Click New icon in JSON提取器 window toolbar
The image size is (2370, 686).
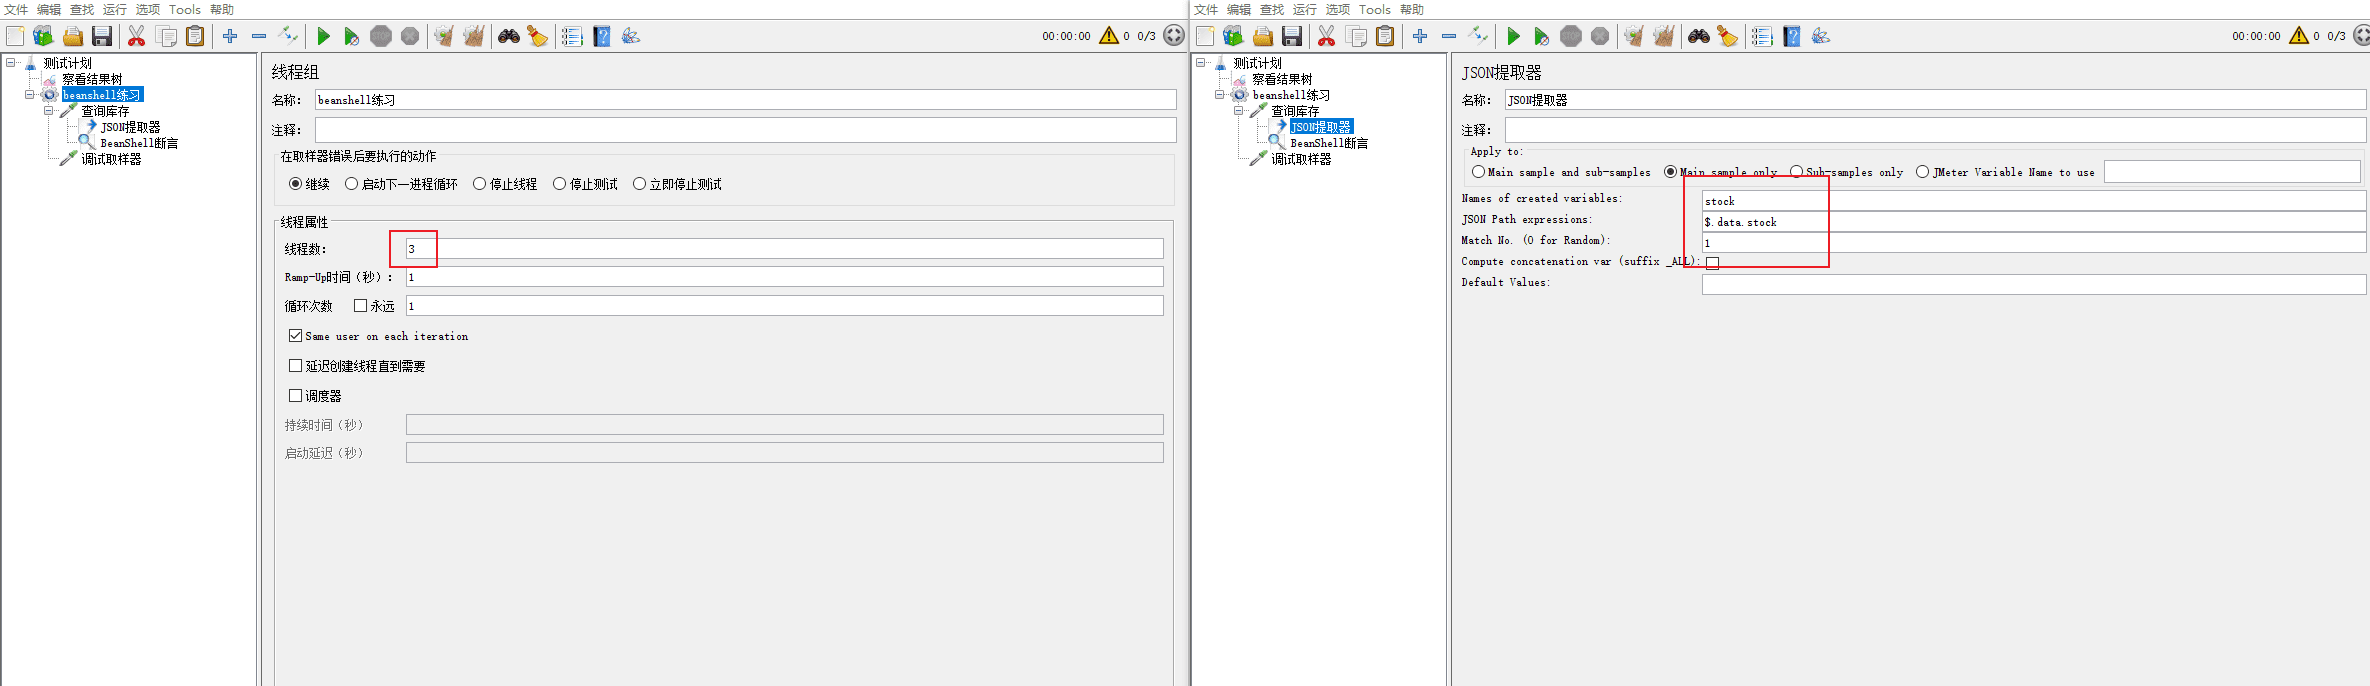click(1205, 36)
